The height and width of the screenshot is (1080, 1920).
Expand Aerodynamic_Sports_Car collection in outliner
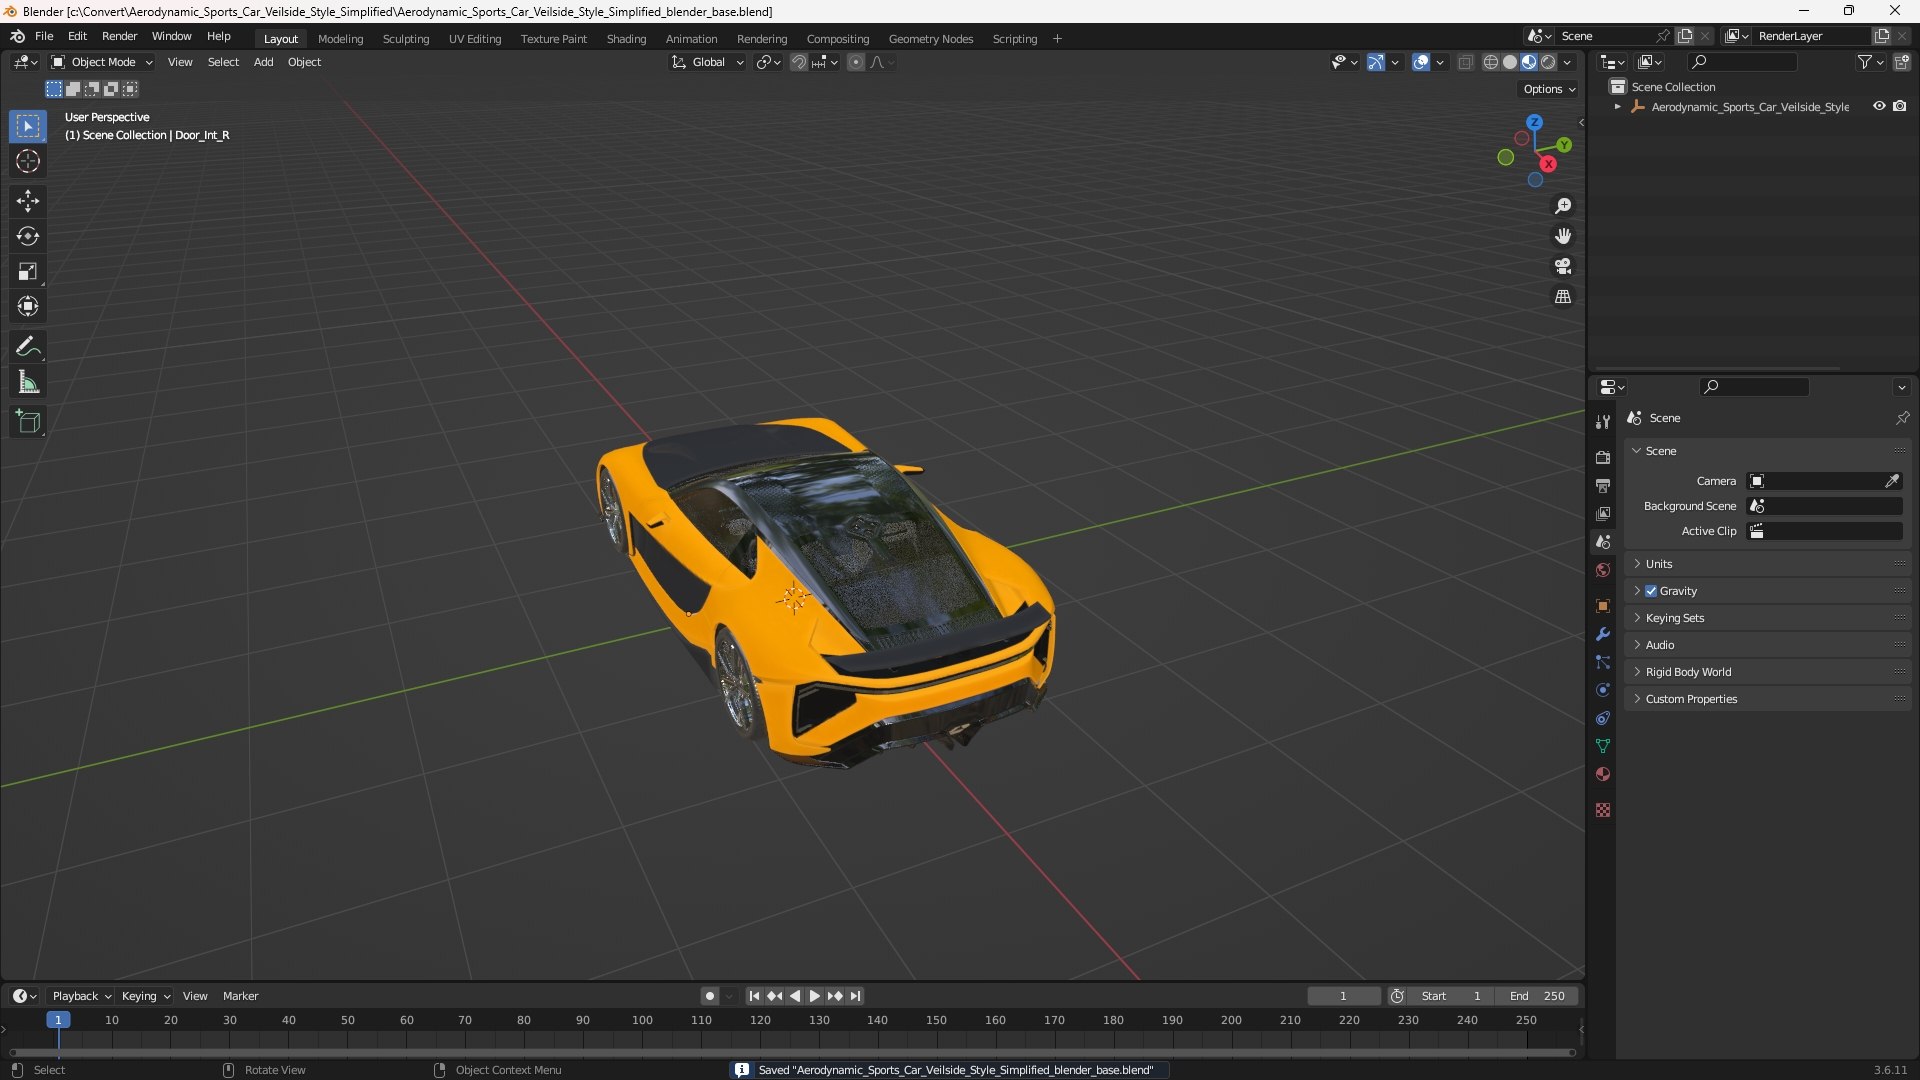[x=1617, y=107]
